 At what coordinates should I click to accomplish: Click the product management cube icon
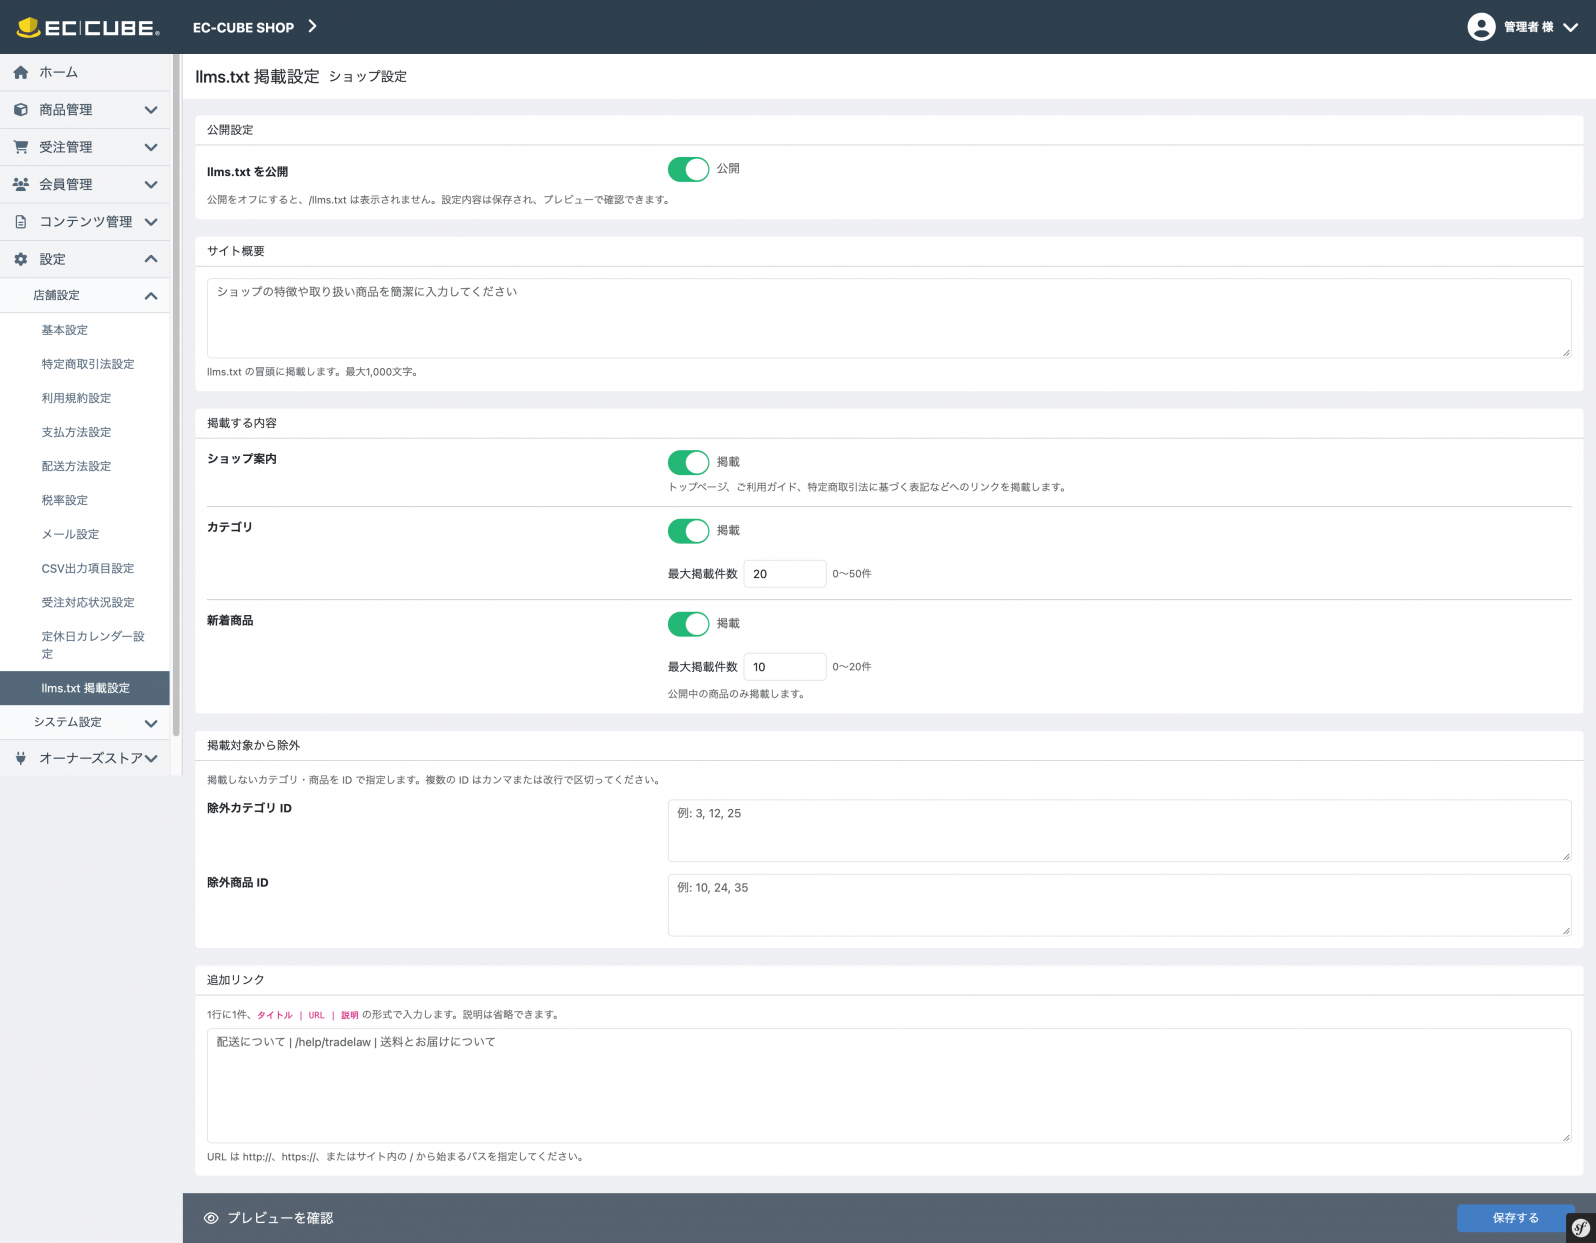[x=20, y=110]
